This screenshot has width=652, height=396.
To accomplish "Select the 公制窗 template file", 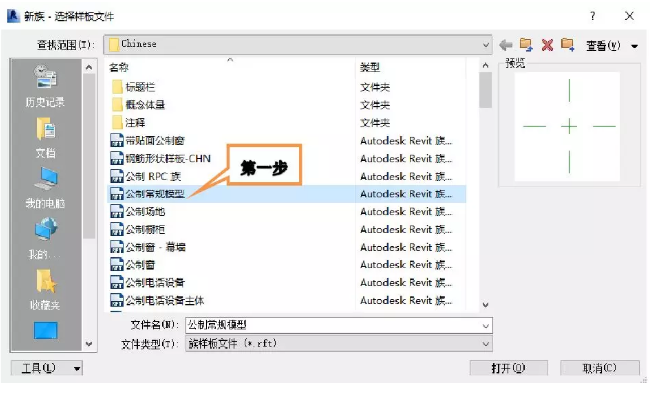I will [133, 265].
